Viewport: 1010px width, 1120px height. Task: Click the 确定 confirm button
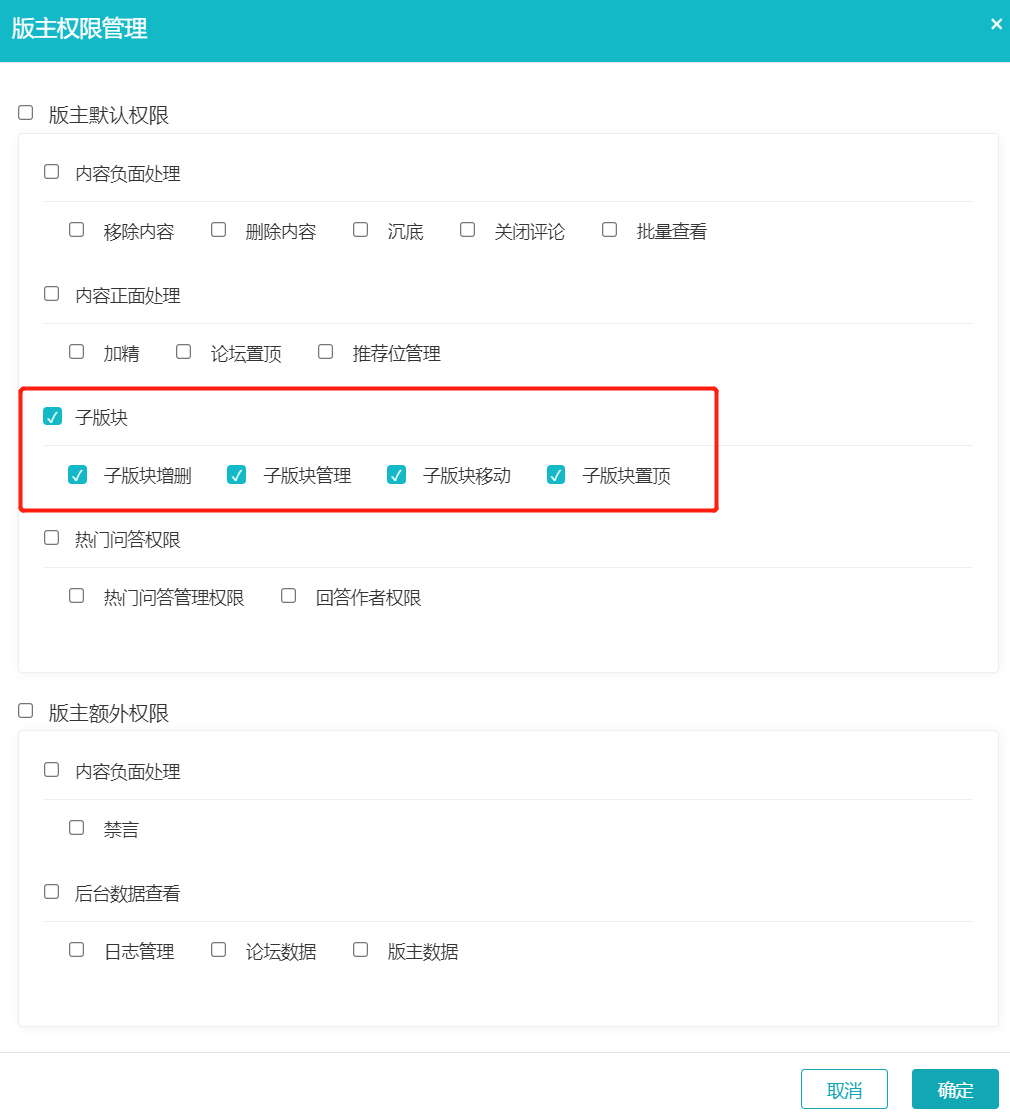(954, 1088)
